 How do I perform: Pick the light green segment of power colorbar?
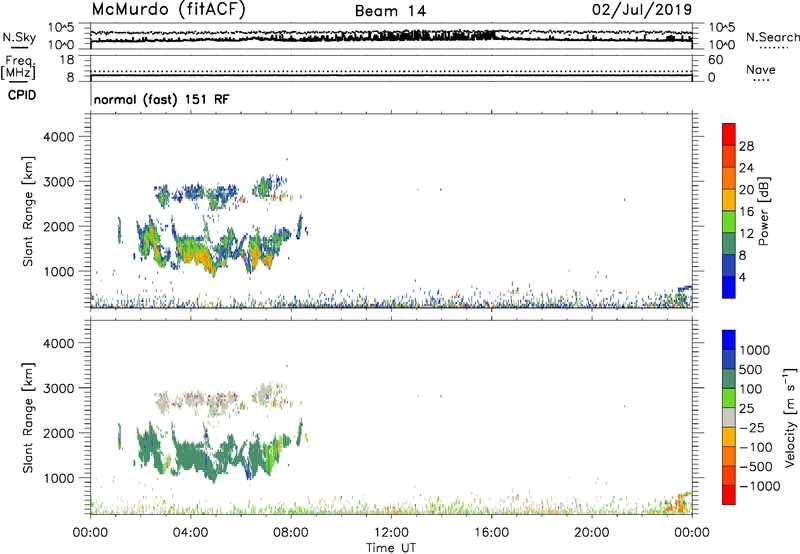pos(729,222)
